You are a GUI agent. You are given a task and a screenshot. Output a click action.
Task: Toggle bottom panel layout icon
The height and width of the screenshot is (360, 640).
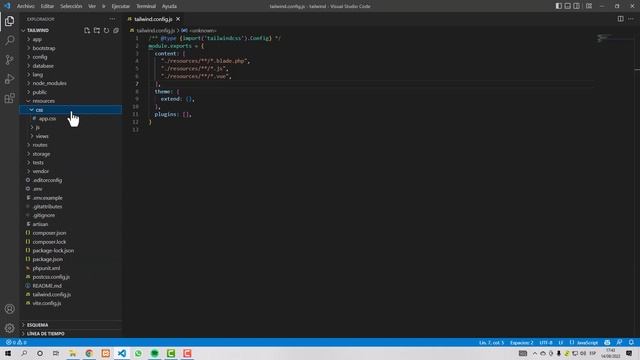click(567, 6)
